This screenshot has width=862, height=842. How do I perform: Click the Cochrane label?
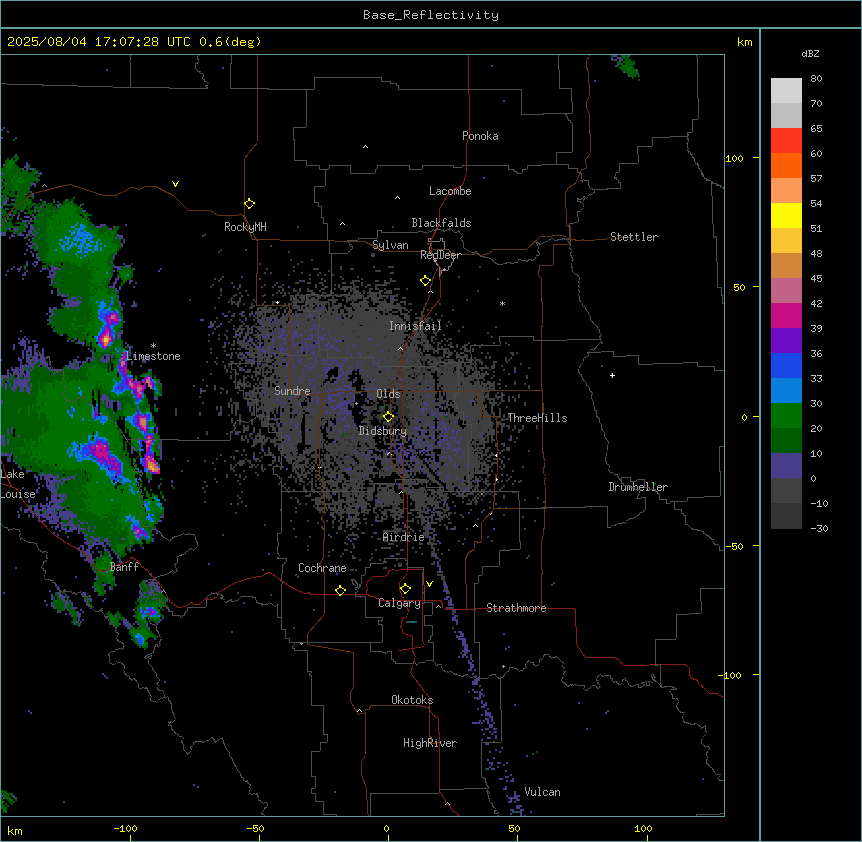[322, 568]
